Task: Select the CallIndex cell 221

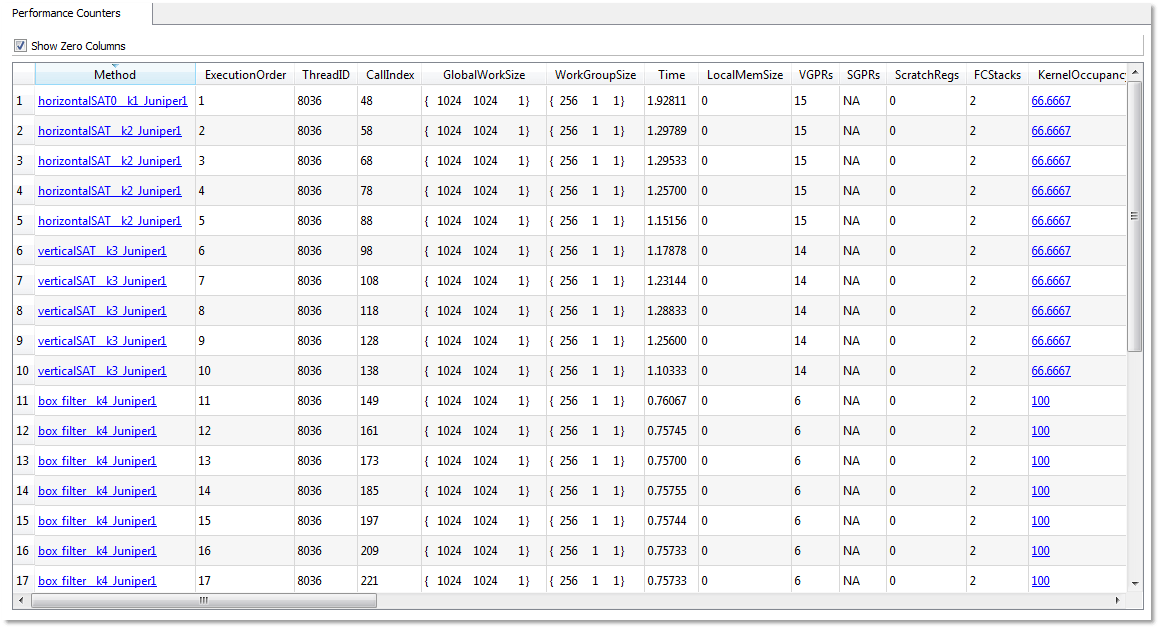Action: pyautogui.click(x=390, y=581)
